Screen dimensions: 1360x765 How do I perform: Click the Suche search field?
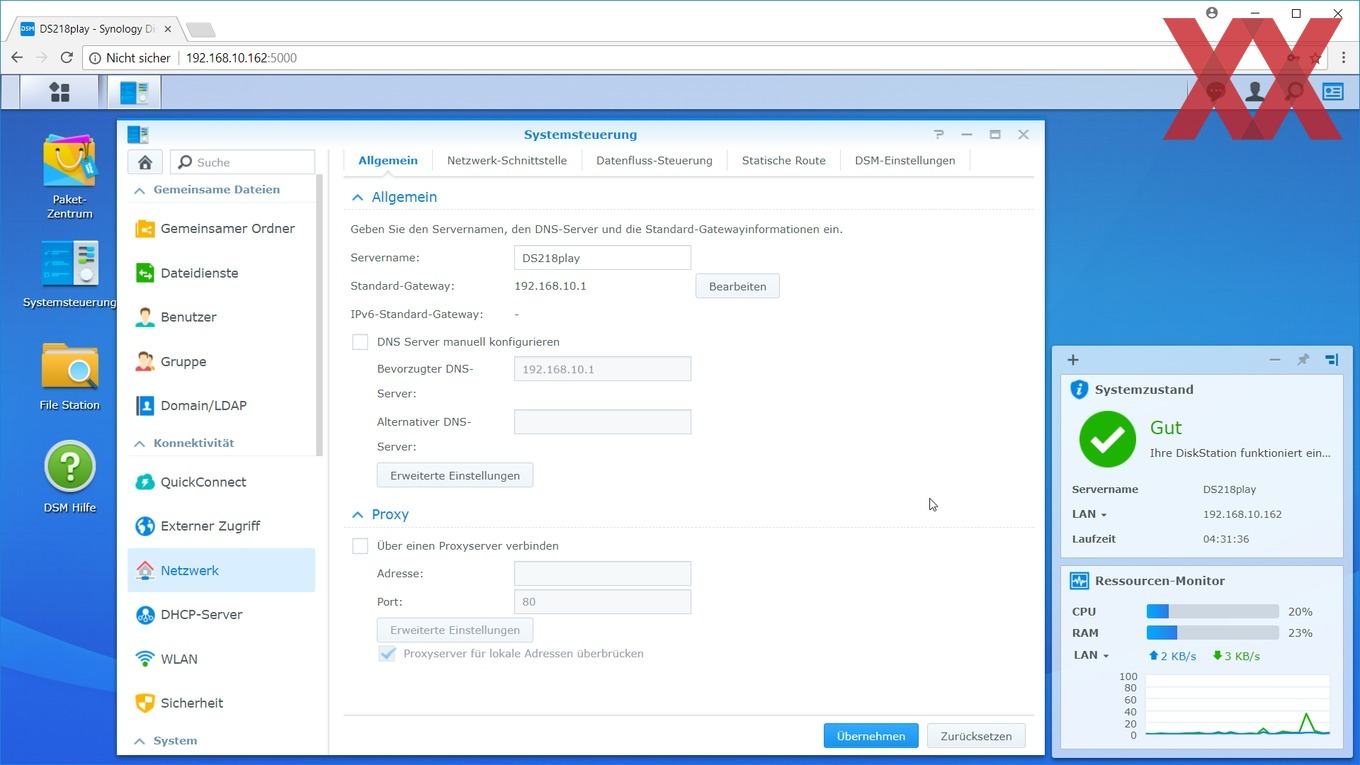(243, 162)
